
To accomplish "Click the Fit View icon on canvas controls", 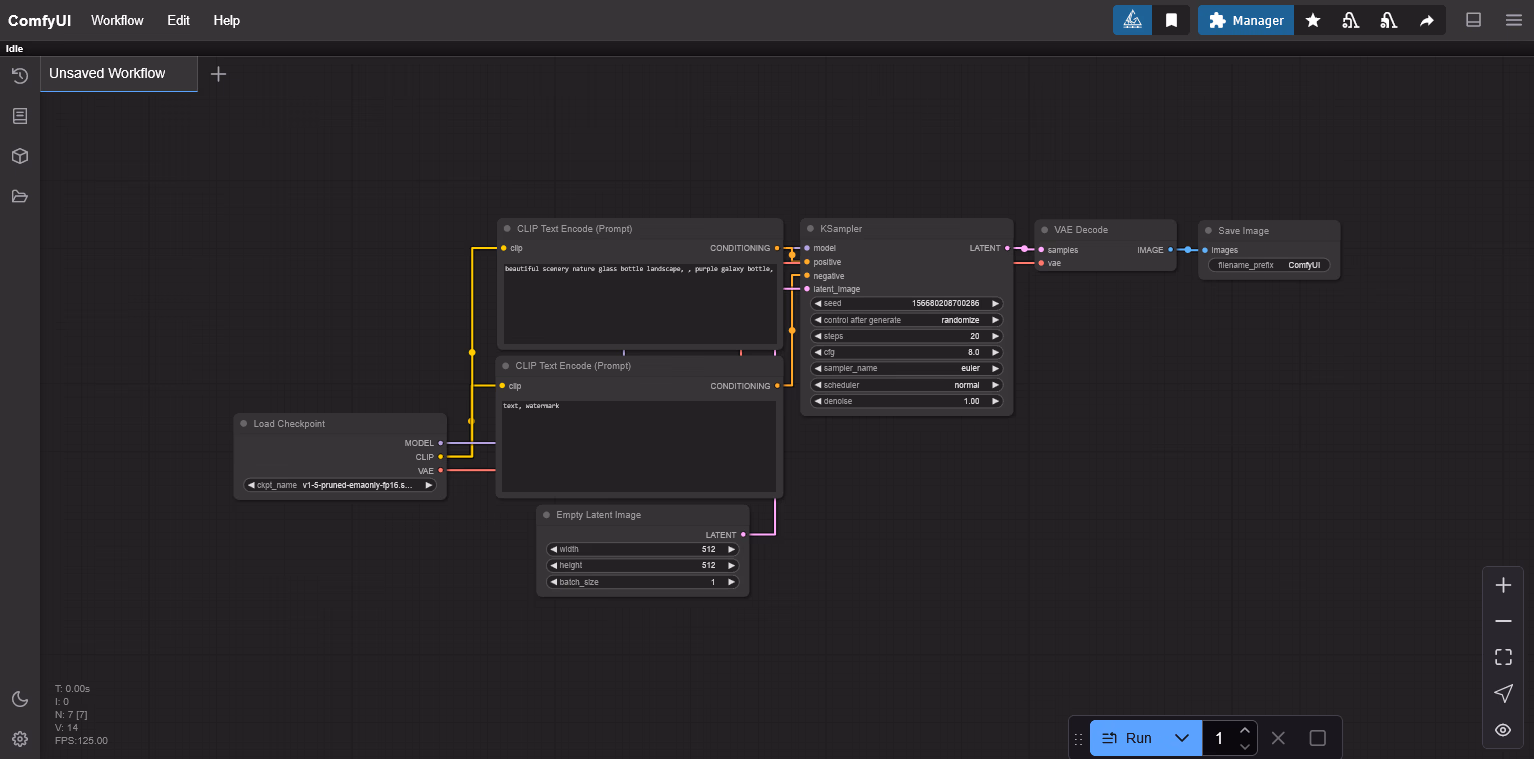I will 1503,657.
